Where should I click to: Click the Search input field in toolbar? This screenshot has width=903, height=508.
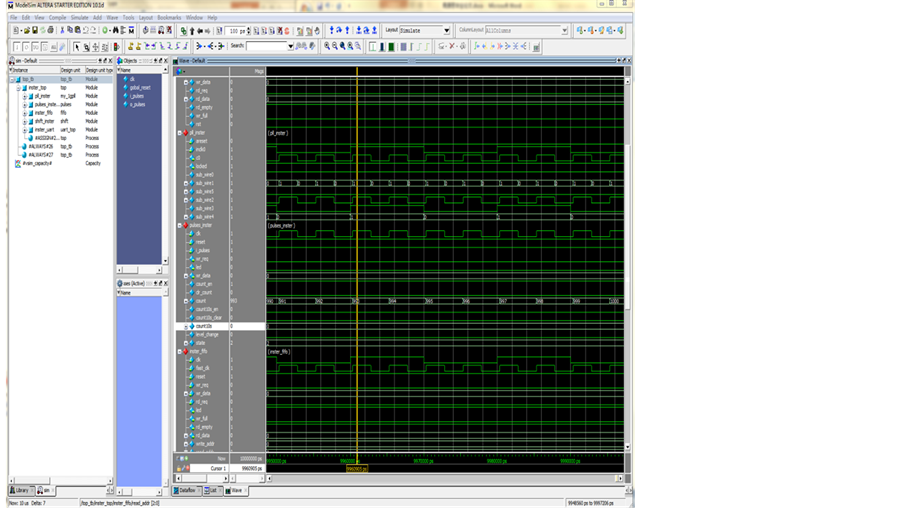point(268,46)
